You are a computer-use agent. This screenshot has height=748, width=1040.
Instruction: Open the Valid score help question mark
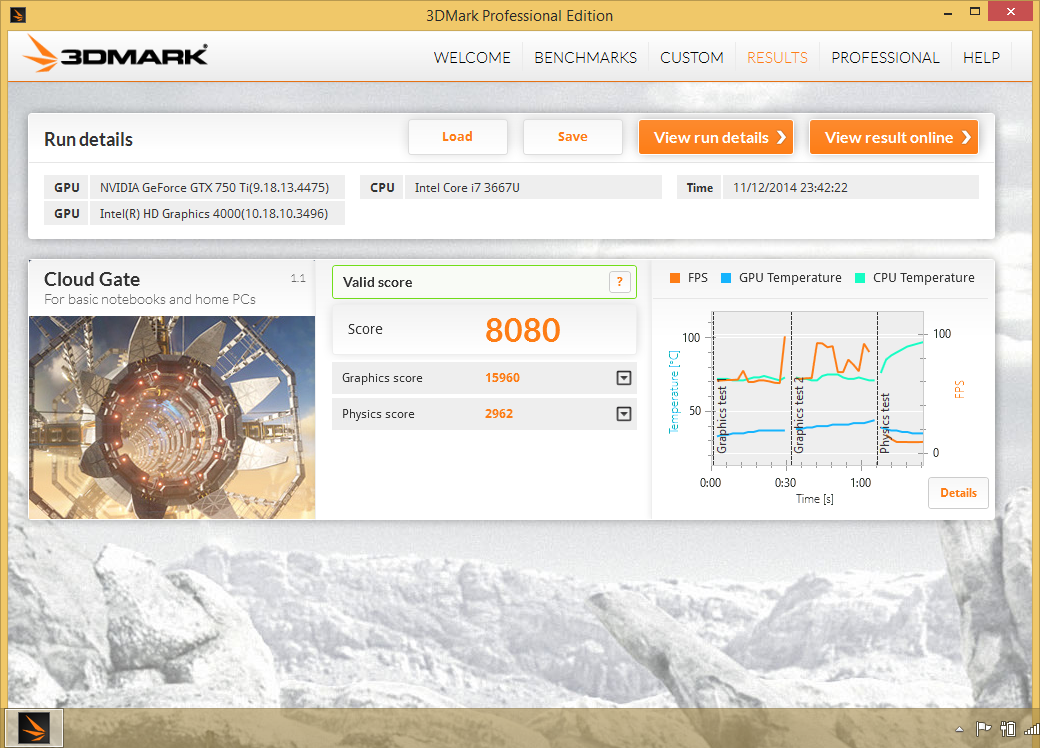pyautogui.click(x=619, y=282)
